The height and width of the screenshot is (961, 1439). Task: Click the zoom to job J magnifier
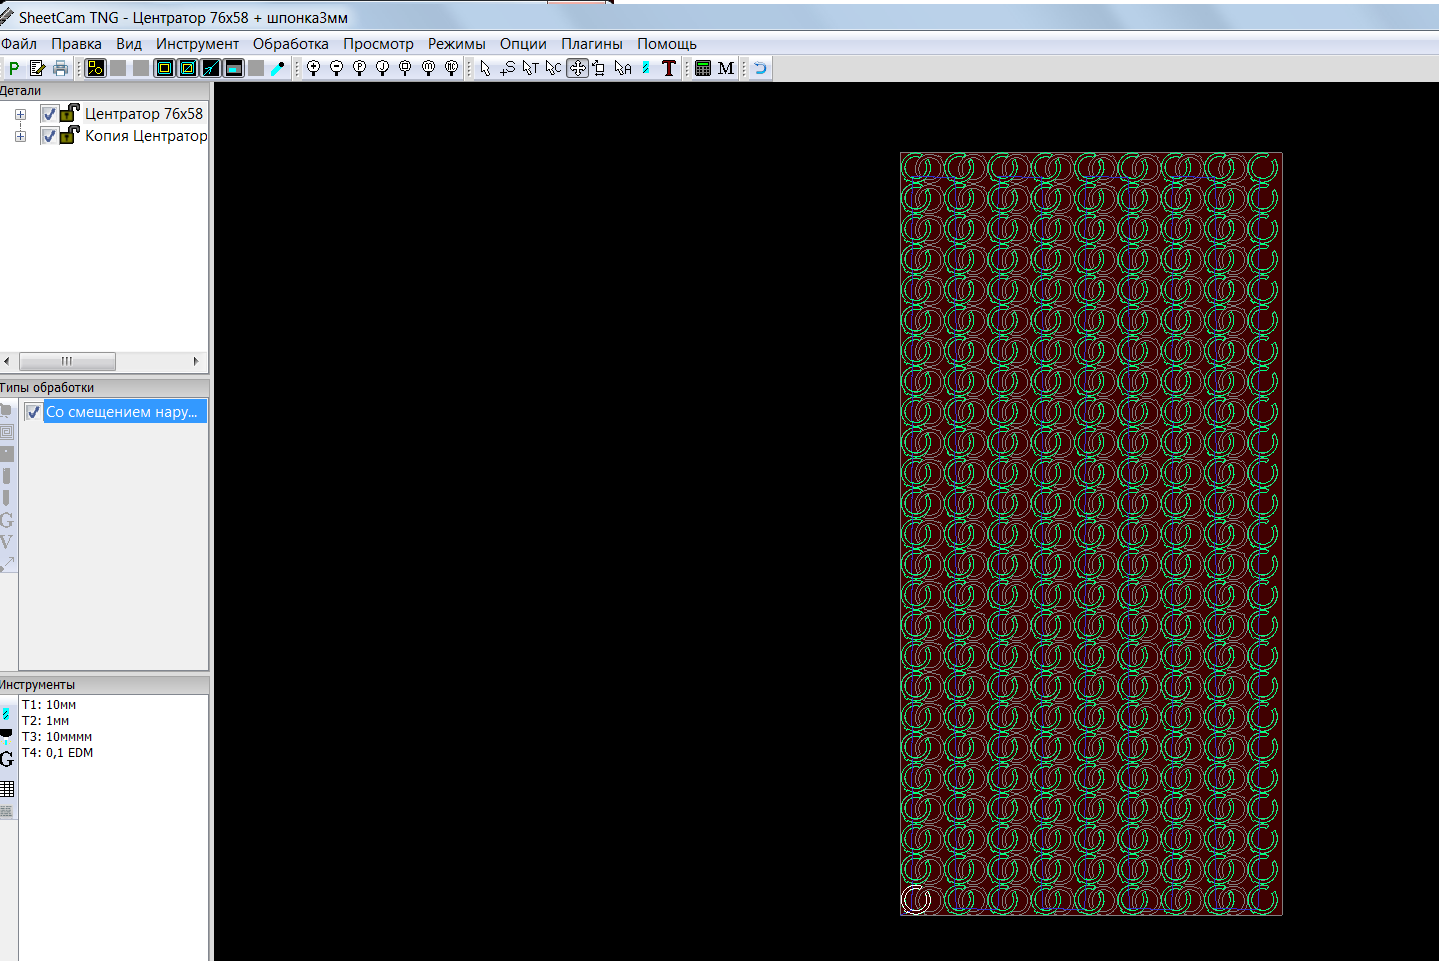[x=382, y=68]
